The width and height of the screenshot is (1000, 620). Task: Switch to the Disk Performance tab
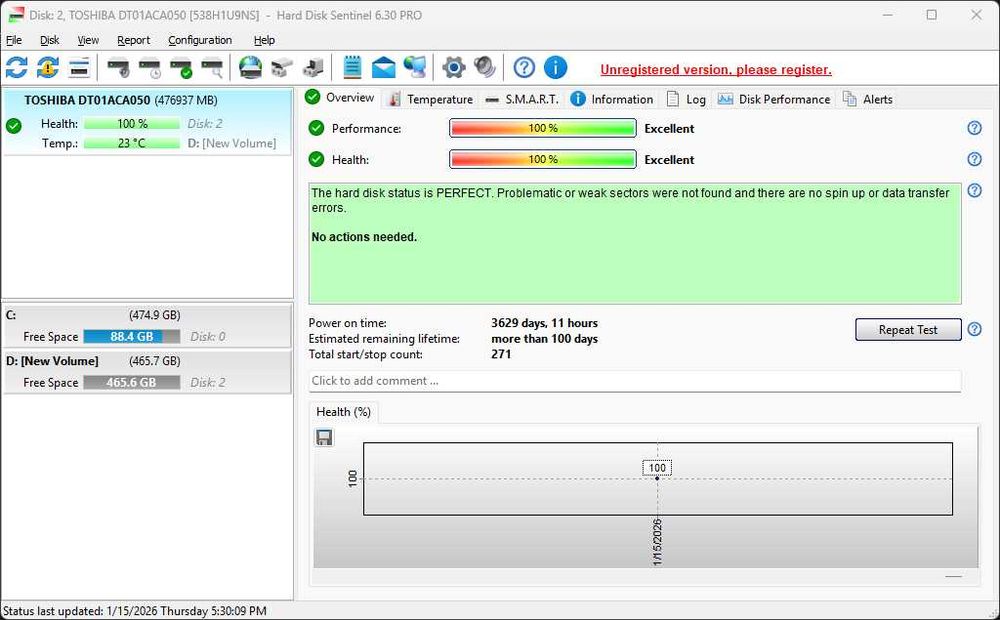tap(774, 100)
